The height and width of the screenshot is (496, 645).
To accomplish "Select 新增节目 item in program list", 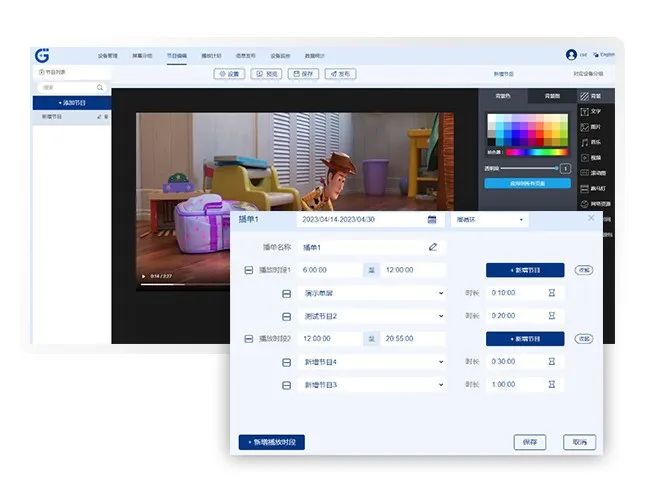I will (x=72, y=117).
